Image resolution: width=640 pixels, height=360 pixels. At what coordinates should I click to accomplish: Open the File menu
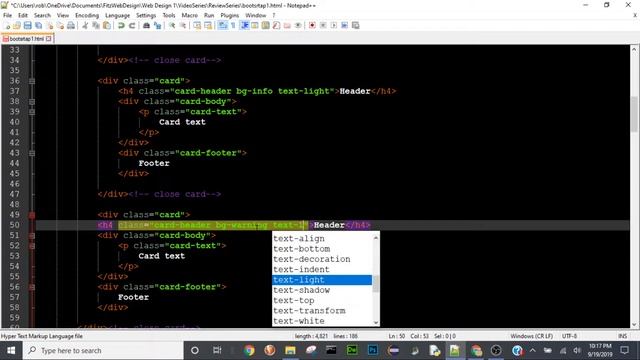(7, 15)
